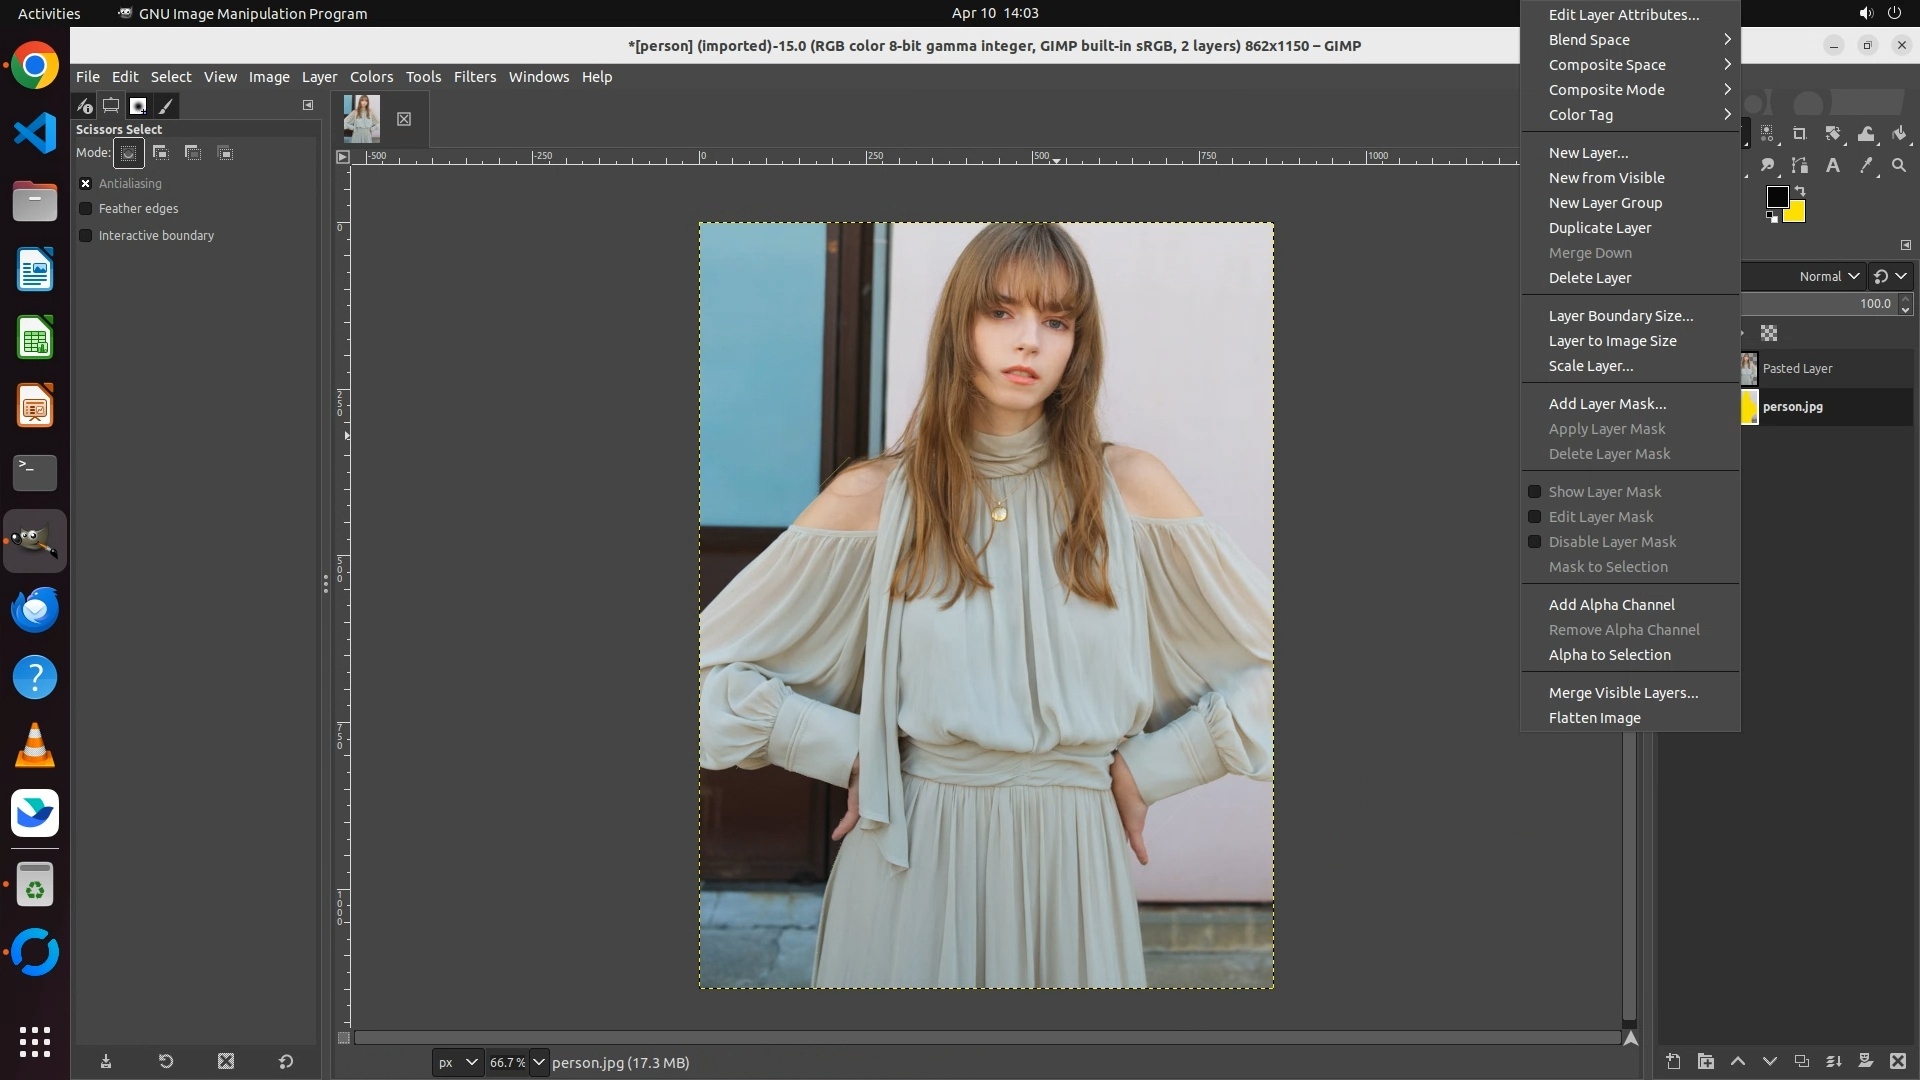
Task: Select the Crop tool
Action: coord(1800,133)
